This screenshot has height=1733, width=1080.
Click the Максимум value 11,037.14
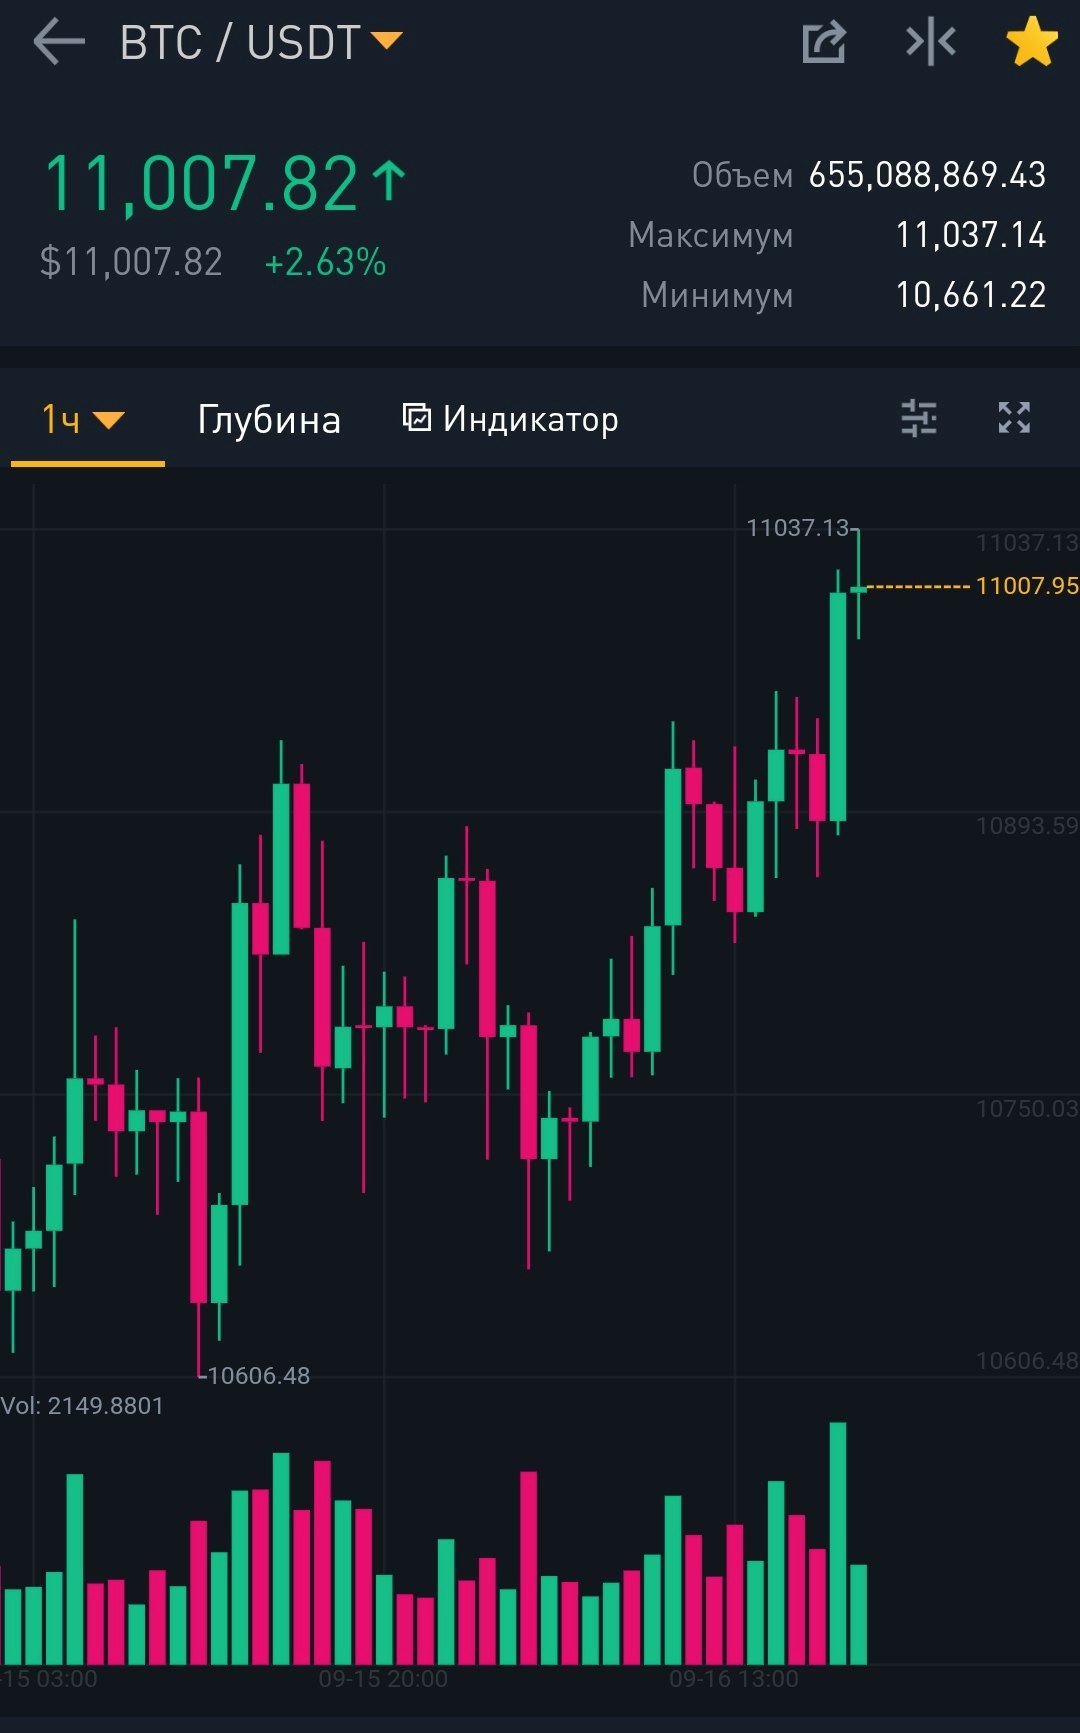[x=970, y=235]
